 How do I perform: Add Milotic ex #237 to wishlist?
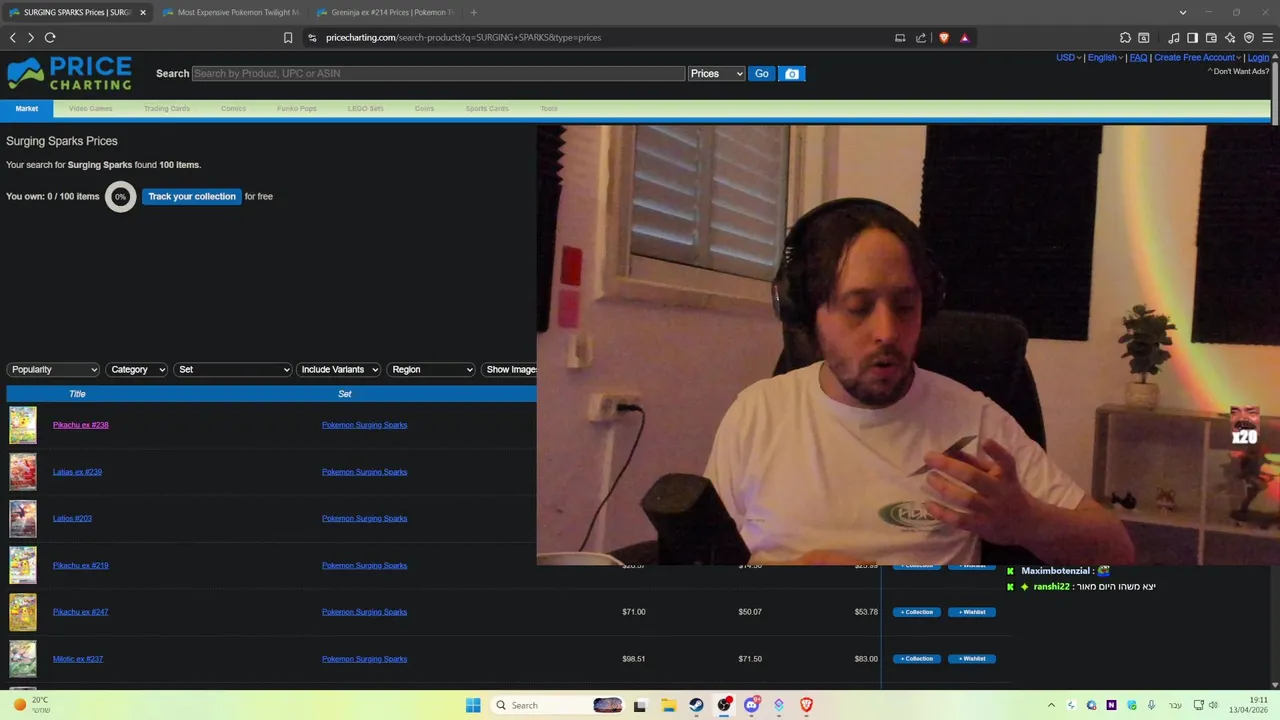tap(972, 659)
